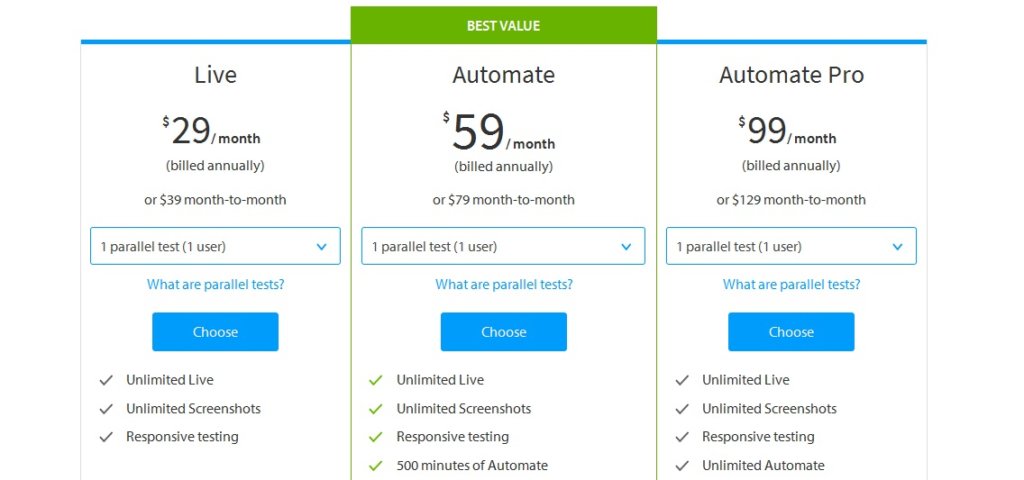Choose the Automate plan
This screenshot has height=480, width=1024.
pos(503,332)
